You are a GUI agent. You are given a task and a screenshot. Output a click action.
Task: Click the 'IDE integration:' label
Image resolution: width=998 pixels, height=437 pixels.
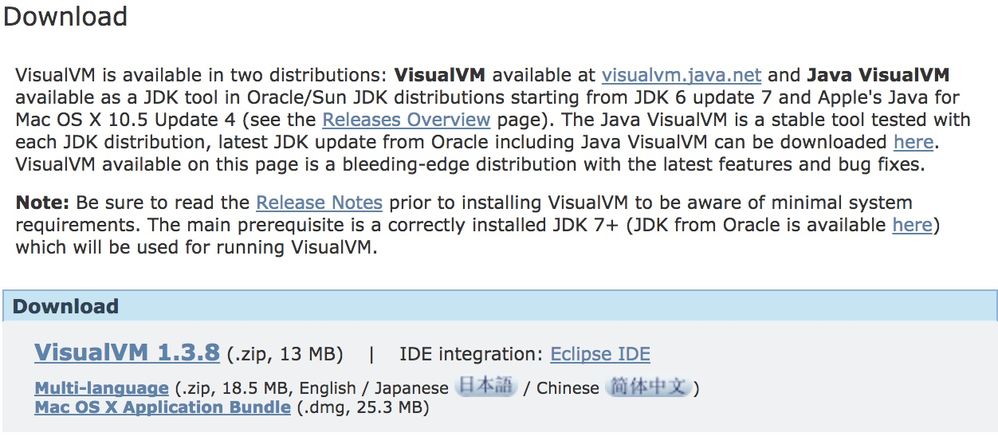pyautogui.click(x=471, y=354)
